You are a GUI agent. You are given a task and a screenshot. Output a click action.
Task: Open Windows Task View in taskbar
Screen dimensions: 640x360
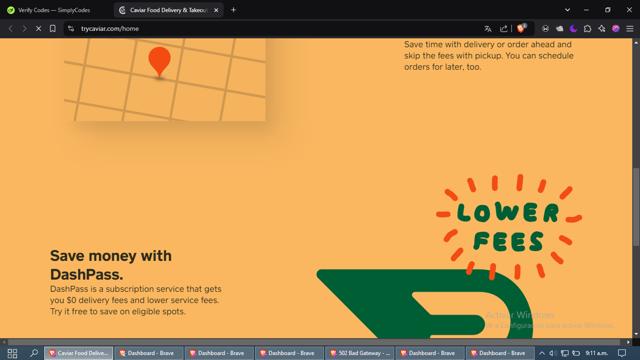pyautogui.click(x=12, y=353)
